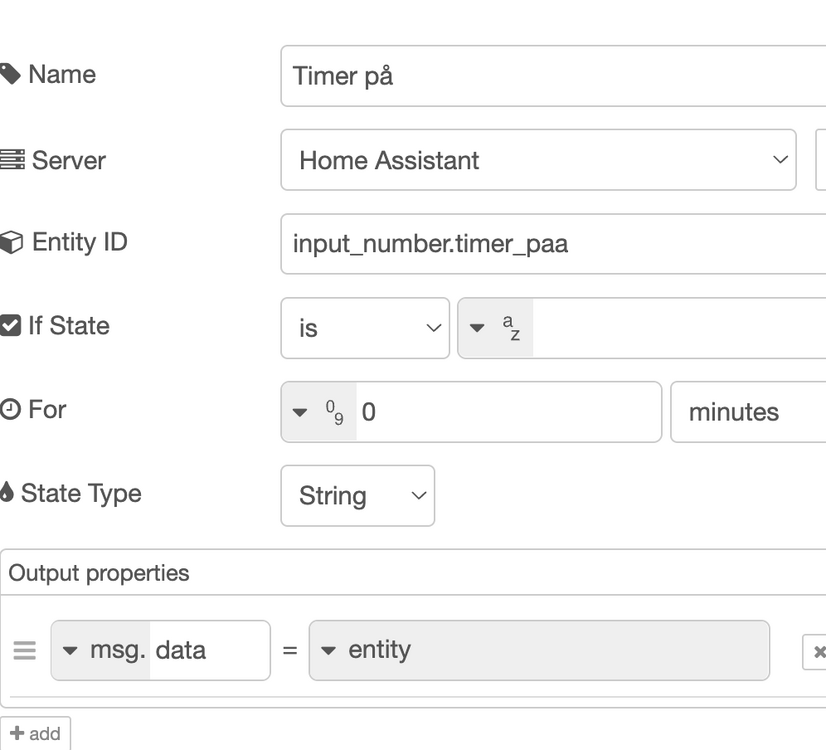
Task: Click the For duration value field
Action: pyautogui.click(x=507, y=412)
